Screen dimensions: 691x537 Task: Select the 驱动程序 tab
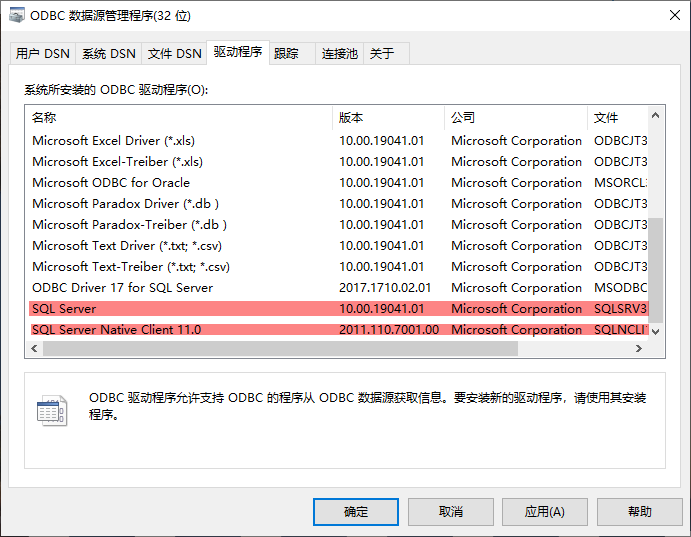coord(238,52)
